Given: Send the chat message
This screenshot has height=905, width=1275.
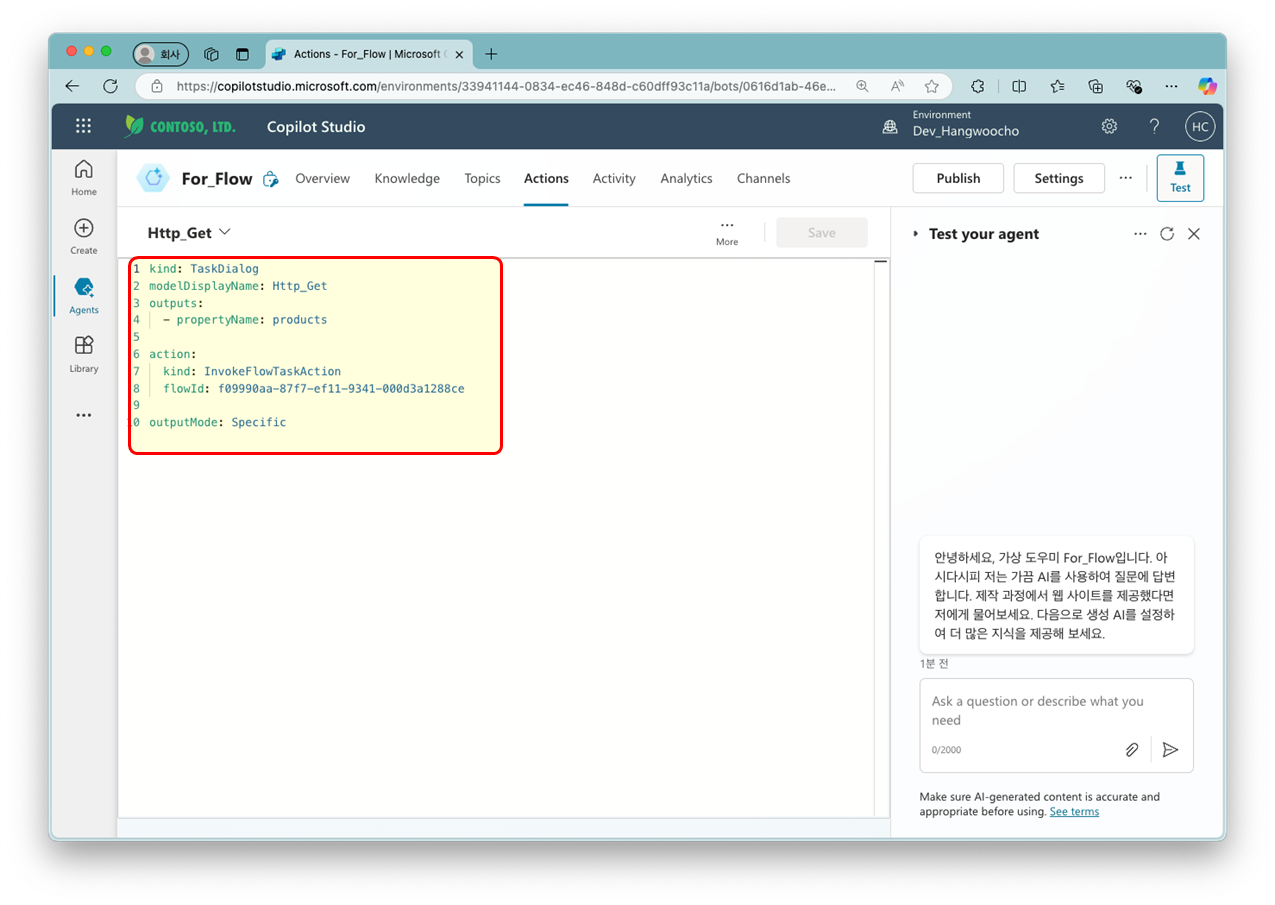Looking at the screenshot, I should coord(1171,749).
